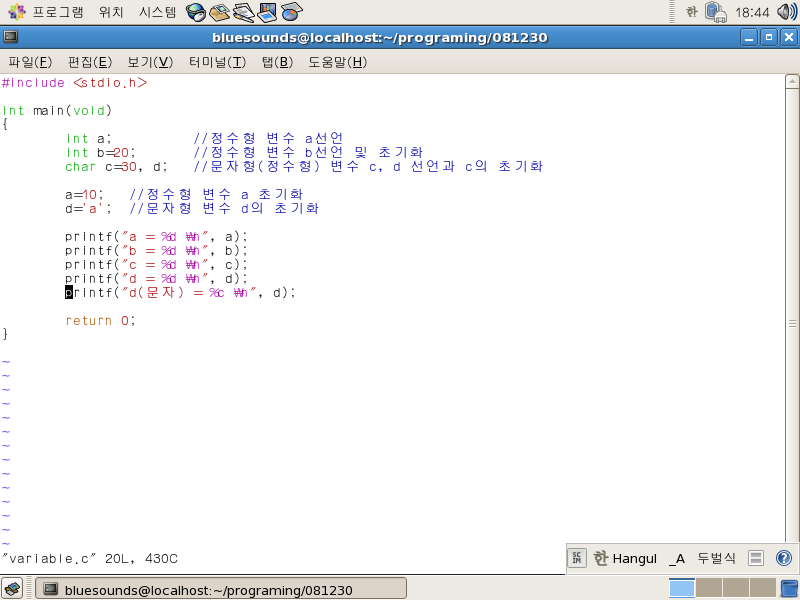
Task: Open the 탭(B) menu
Action: coord(278,62)
